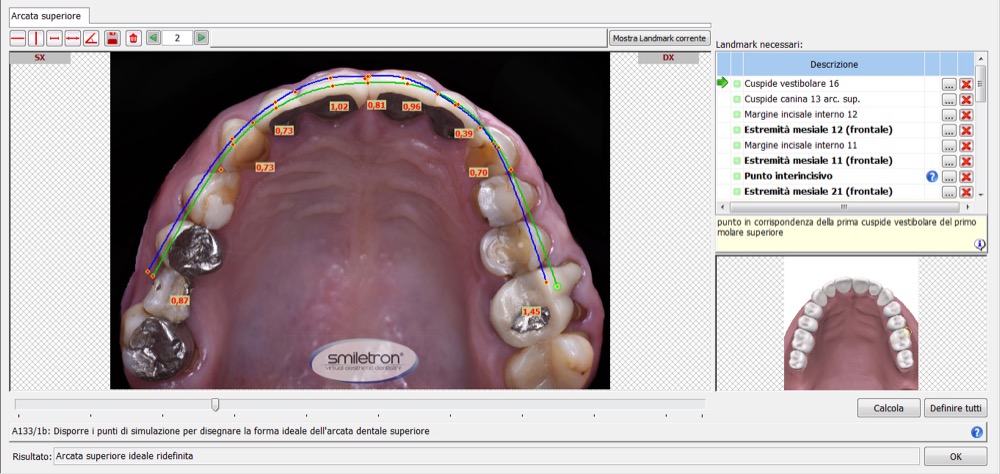Open ellipsis options for Punto interincisivo
Viewport: 1000px width, 474px height.
click(949, 177)
